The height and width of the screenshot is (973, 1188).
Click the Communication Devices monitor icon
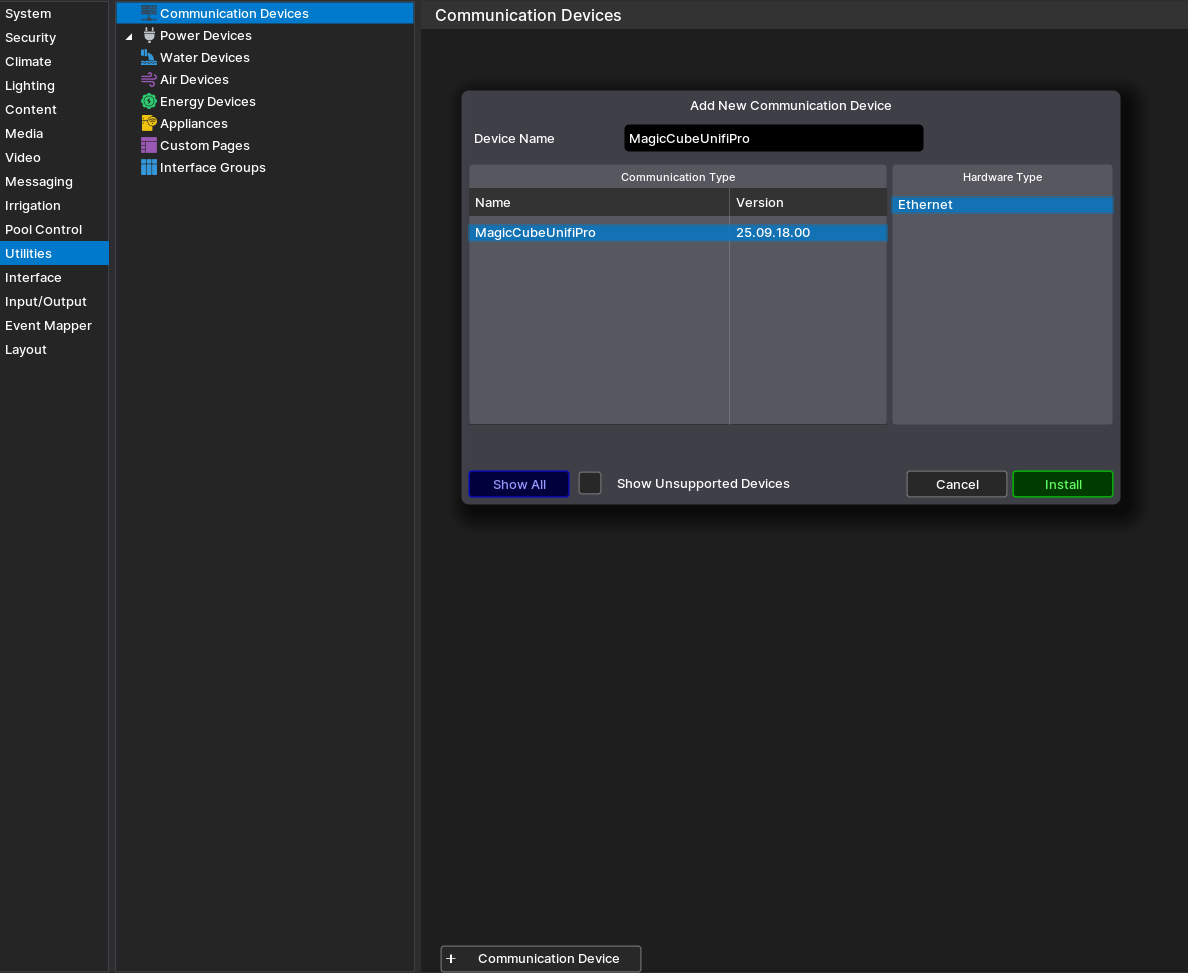pyautogui.click(x=149, y=13)
